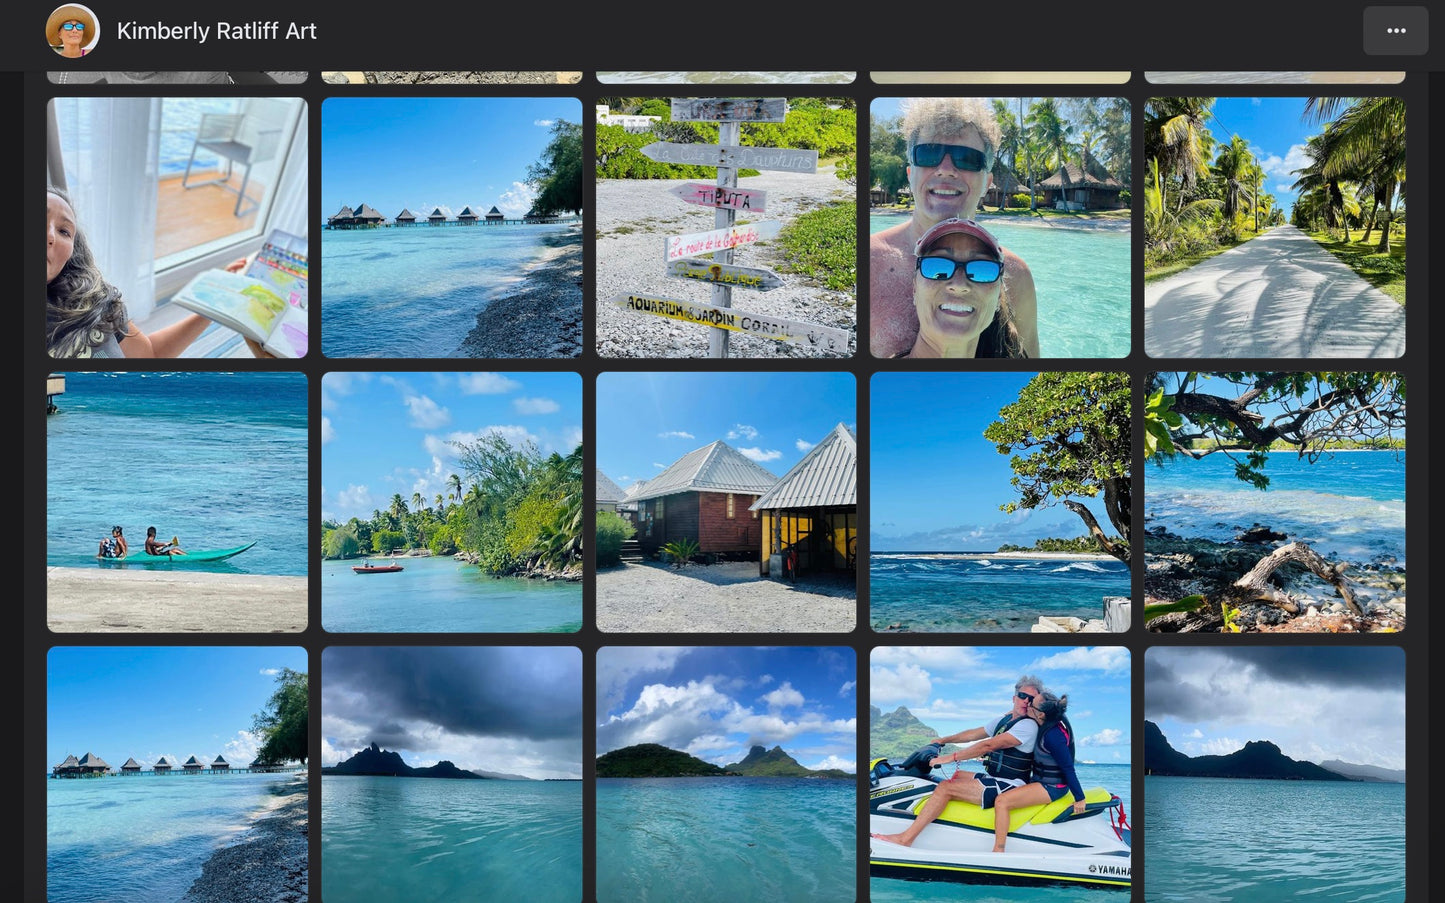
Task: View the metal-roofed bungalow huts photo
Action: click(x=726, y=502)
